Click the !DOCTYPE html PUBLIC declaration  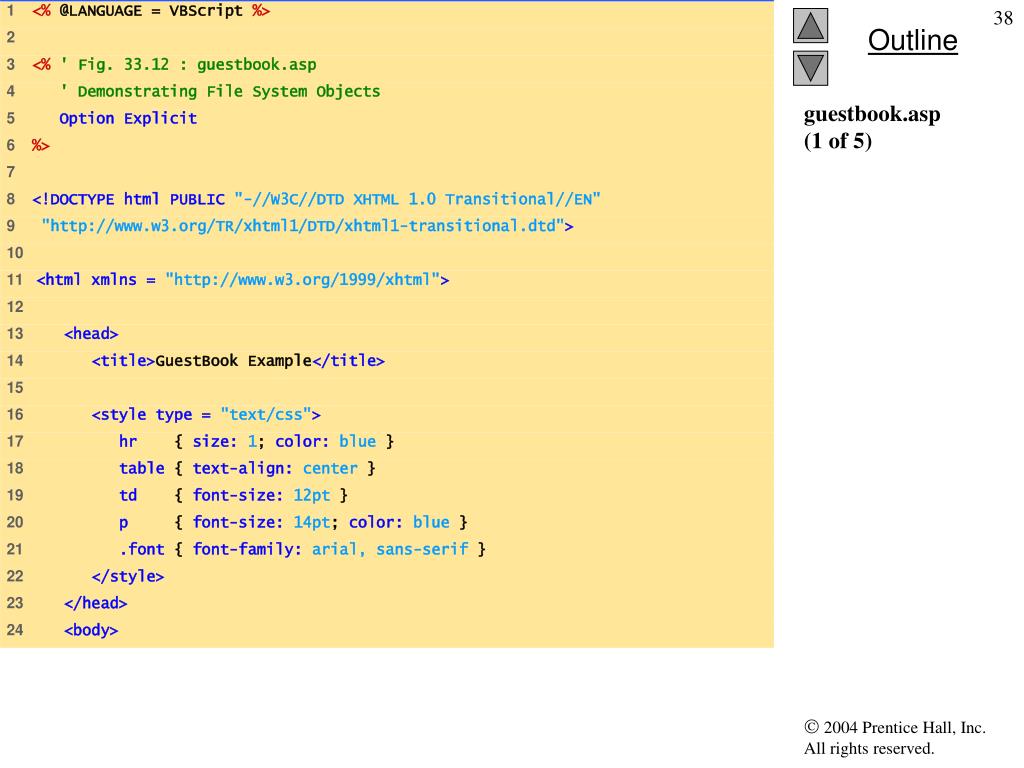[316, 199]
